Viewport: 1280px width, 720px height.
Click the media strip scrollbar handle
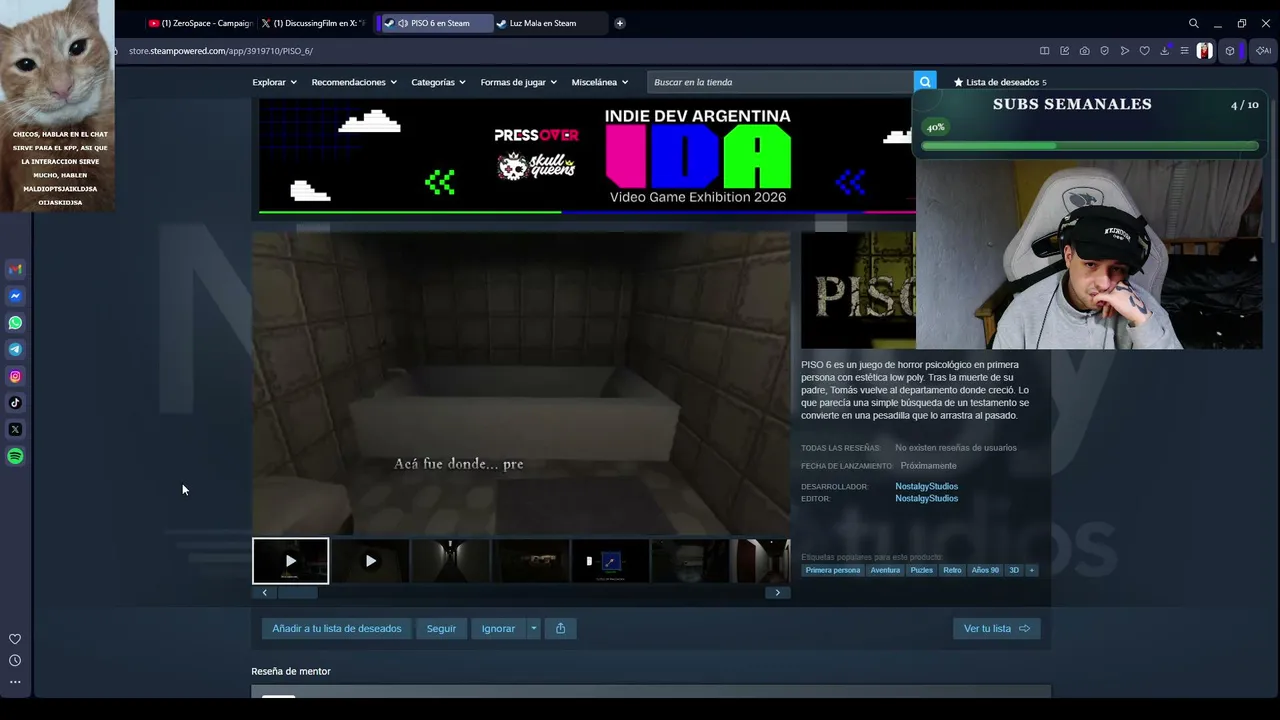point(297,593)
